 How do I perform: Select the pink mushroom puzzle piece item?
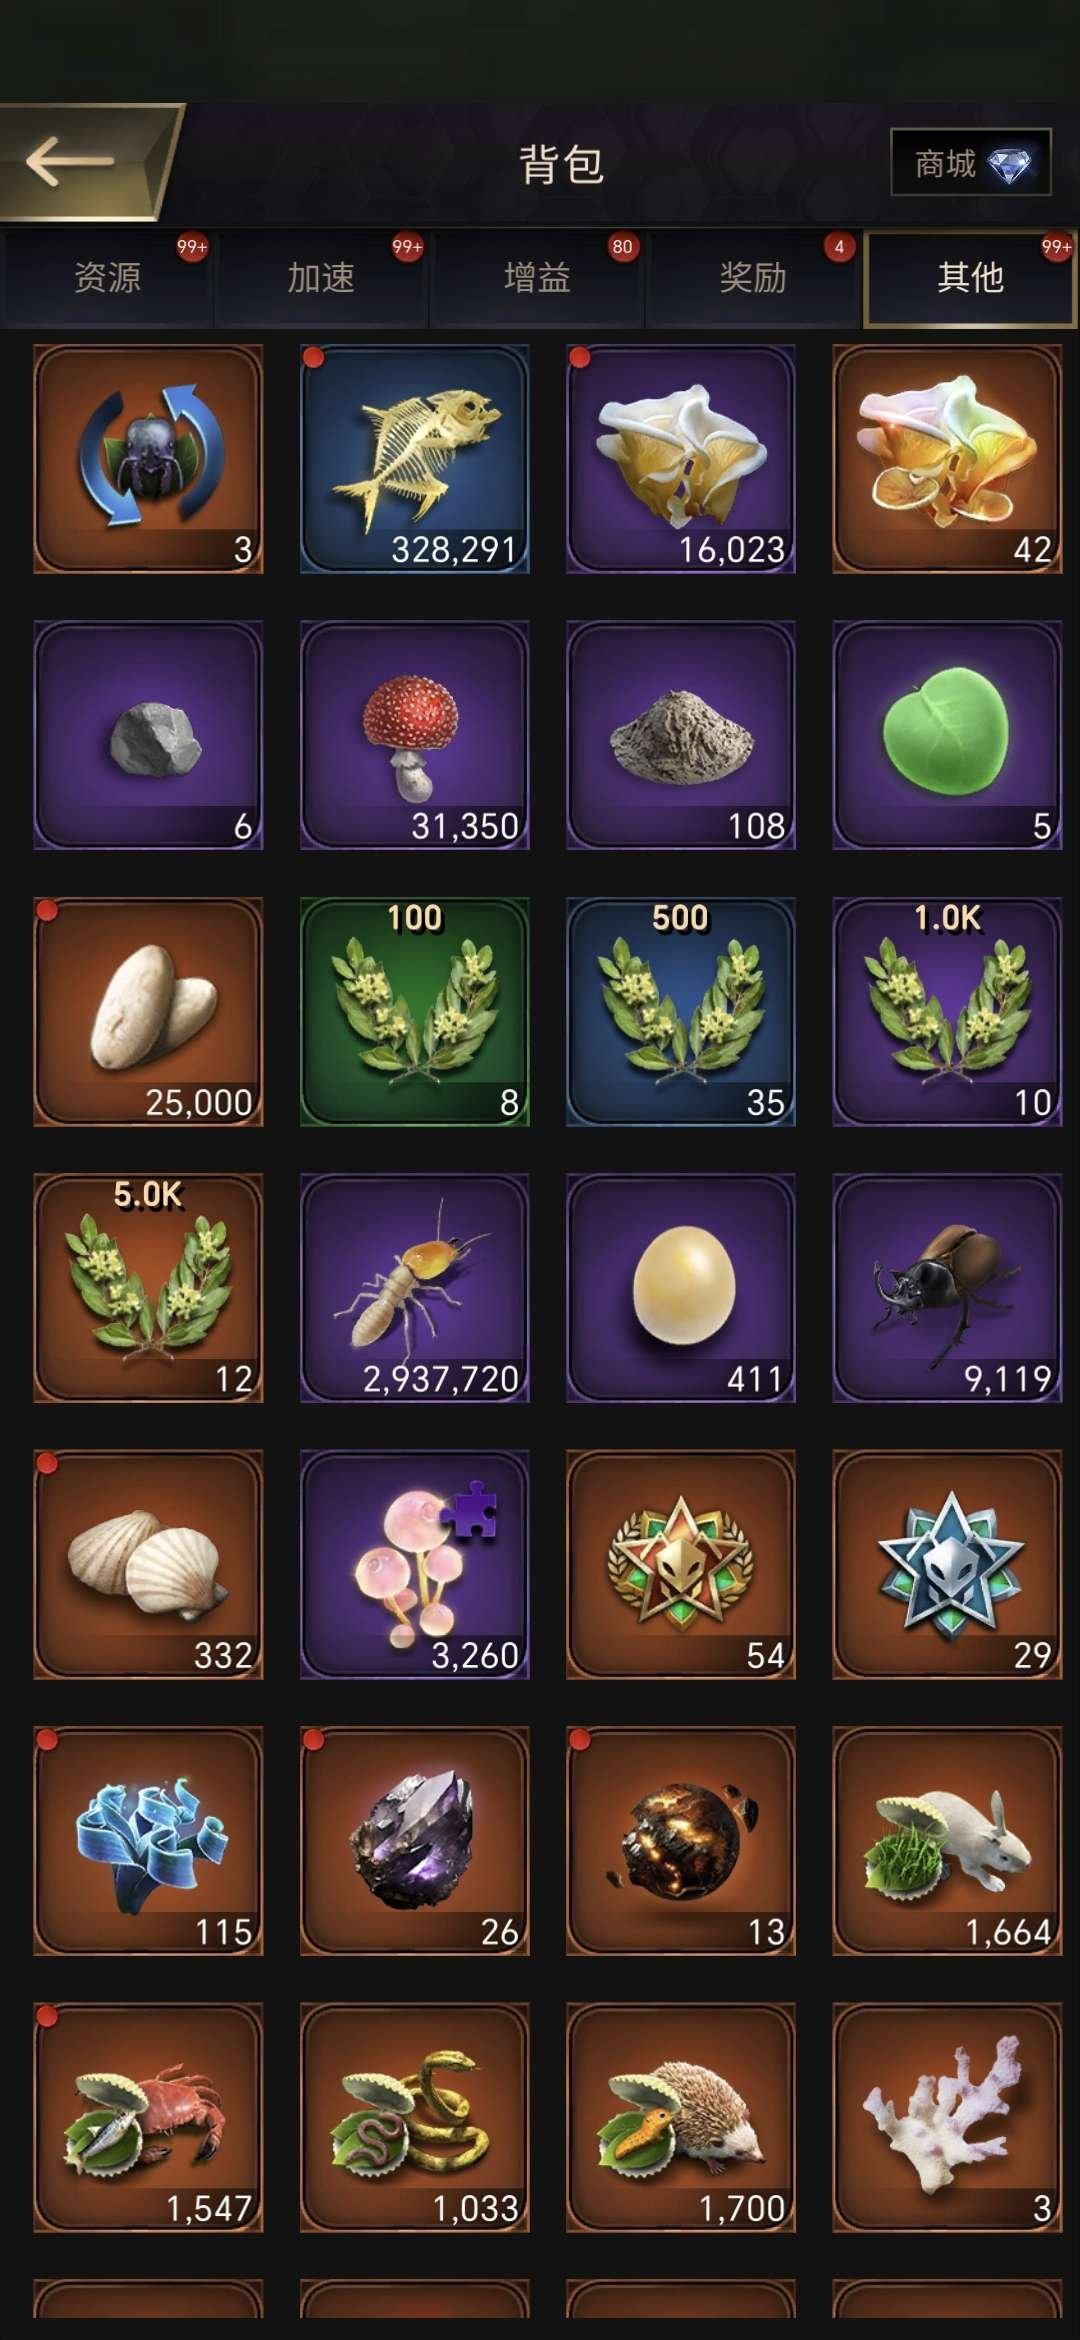click(x=414, y=1564)
